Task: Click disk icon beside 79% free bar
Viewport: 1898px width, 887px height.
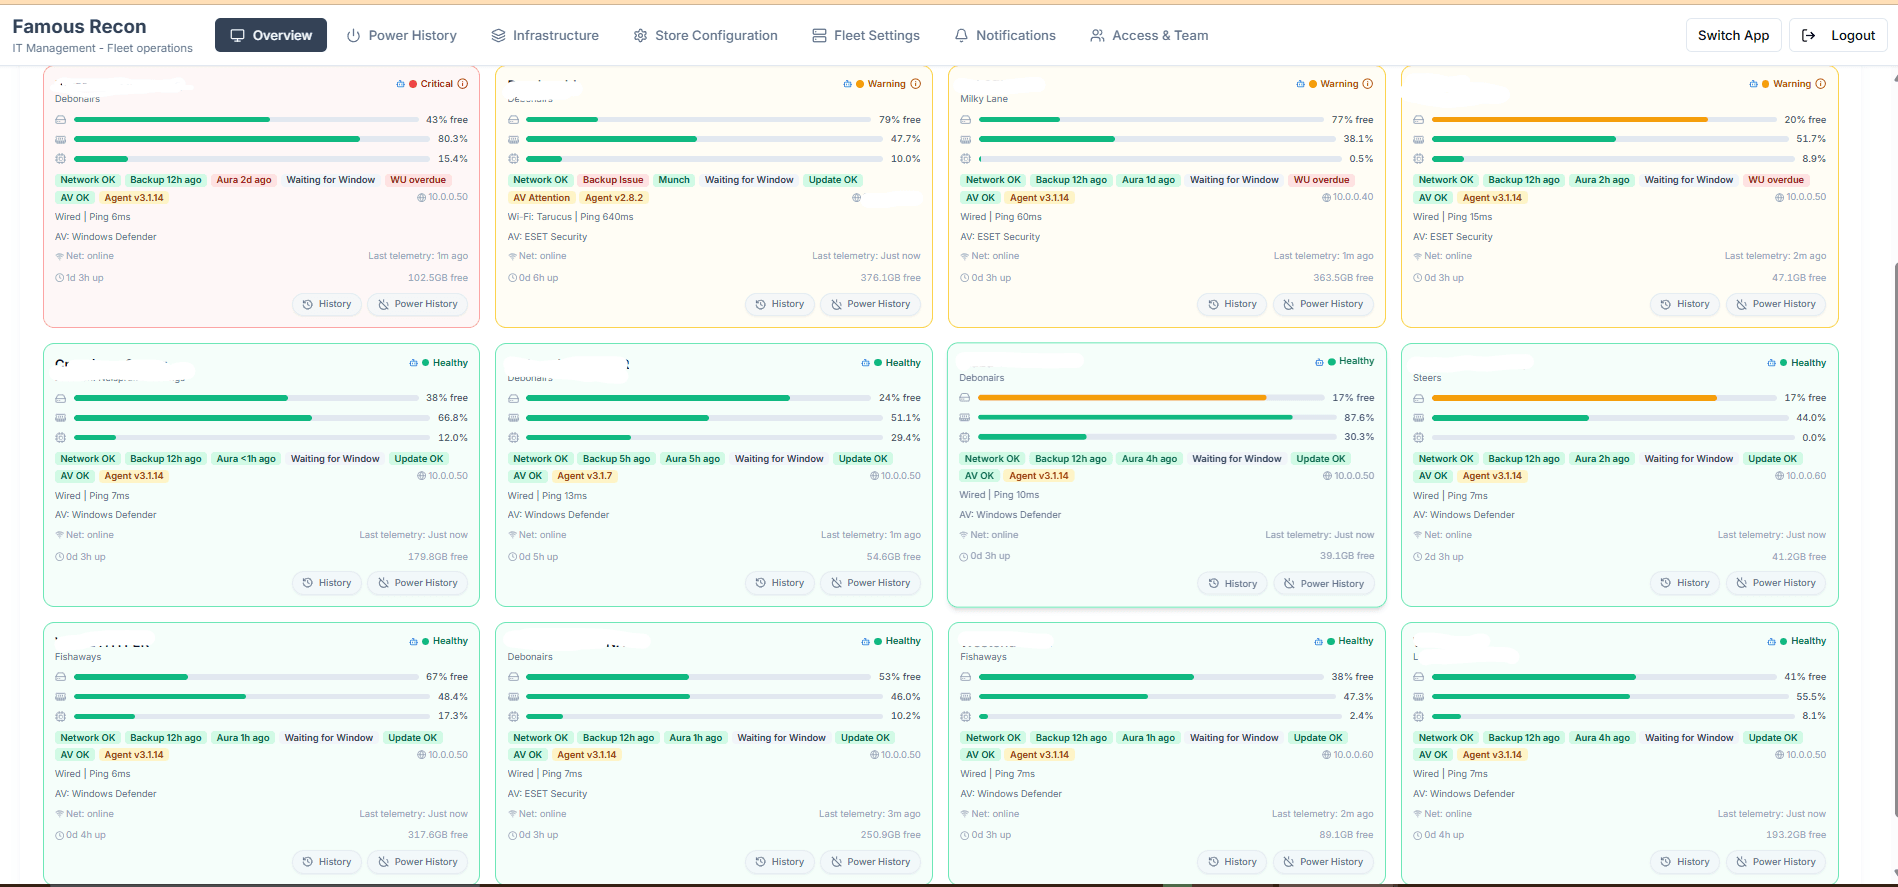Action: click(513, 120)
